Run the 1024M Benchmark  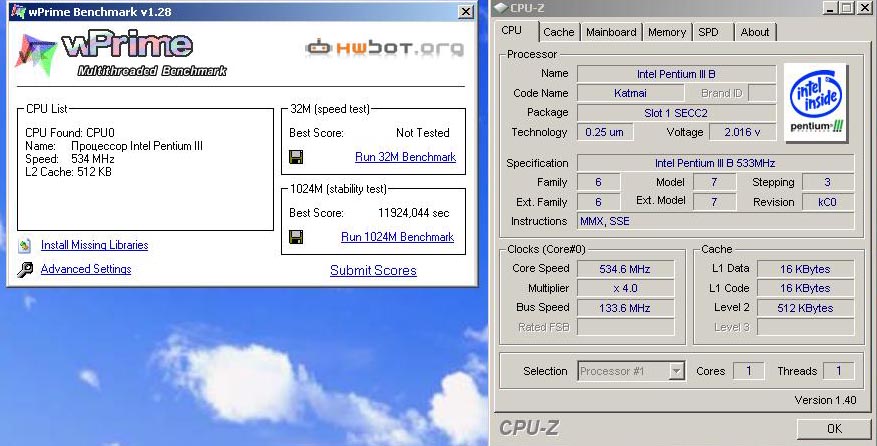398,237
